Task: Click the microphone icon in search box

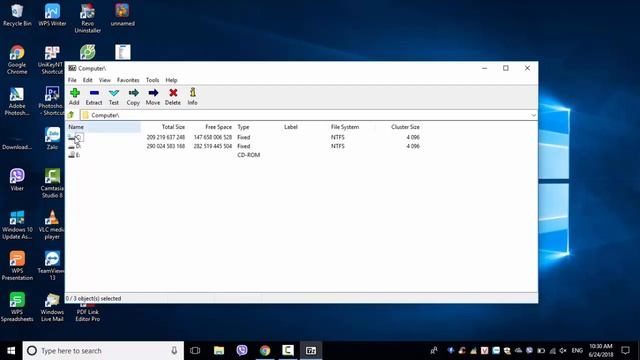Action: pos(174,351)
